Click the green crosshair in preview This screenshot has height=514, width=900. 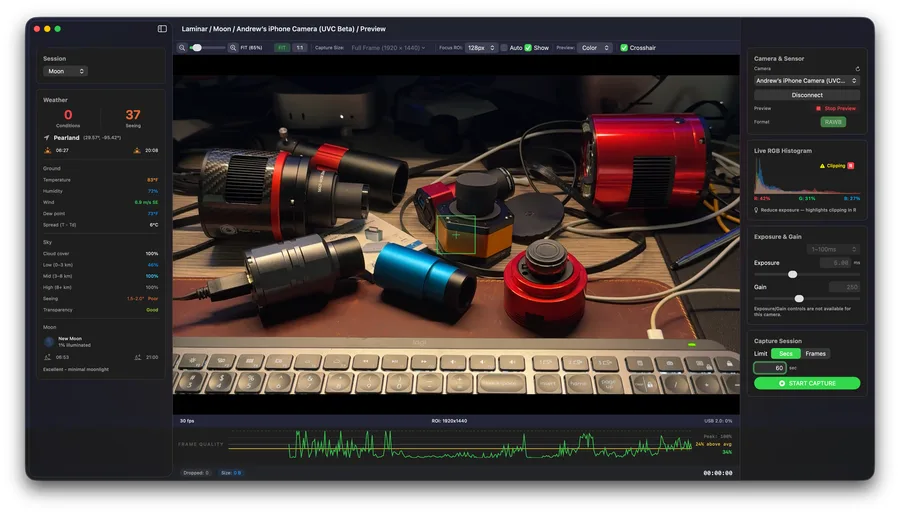456,235
